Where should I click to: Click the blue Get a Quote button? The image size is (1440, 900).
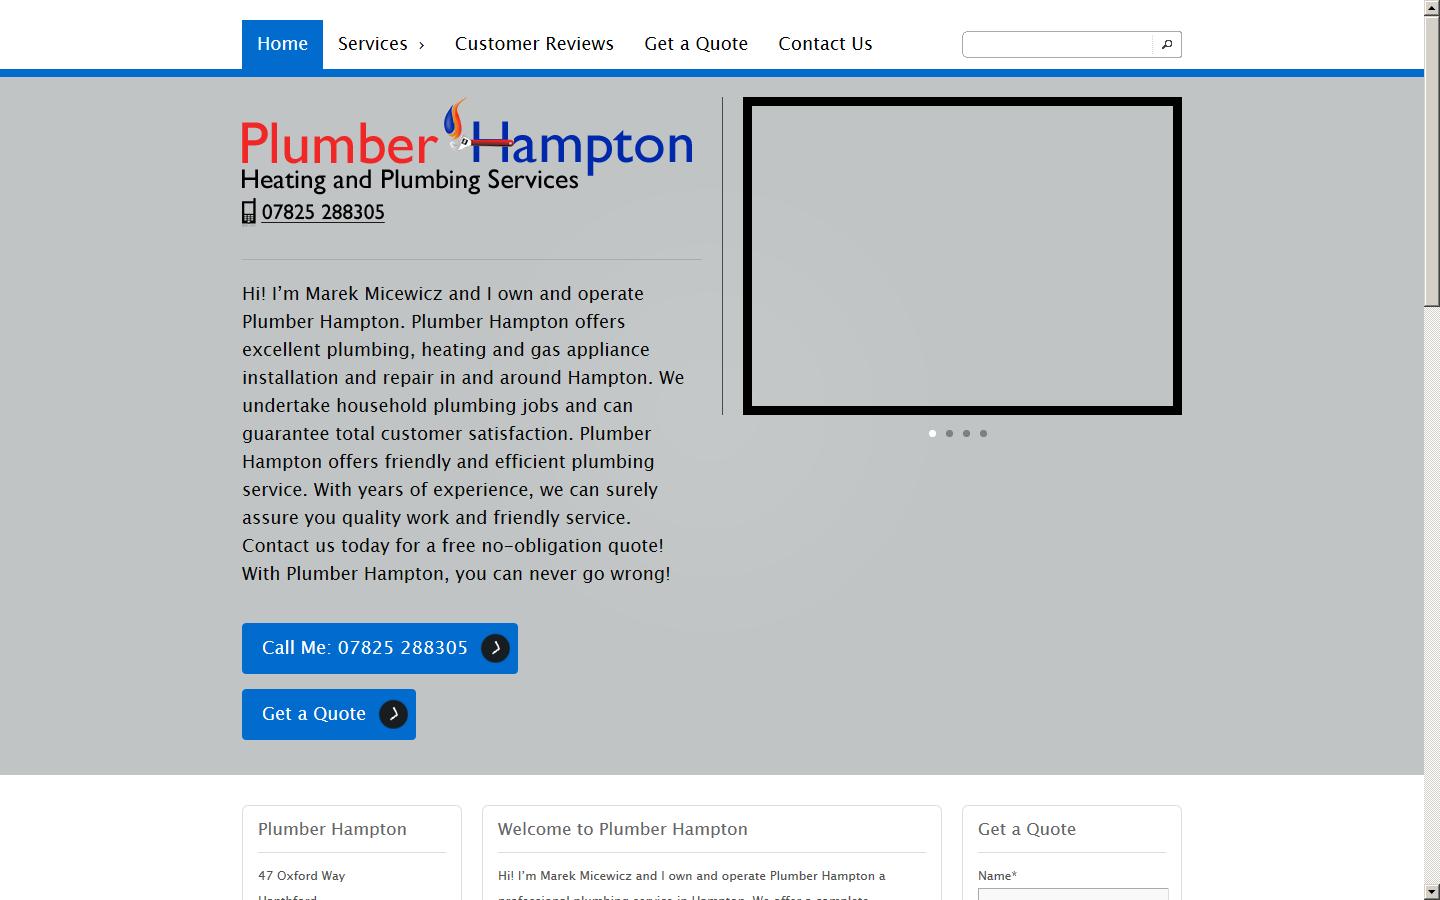[329, 714]
